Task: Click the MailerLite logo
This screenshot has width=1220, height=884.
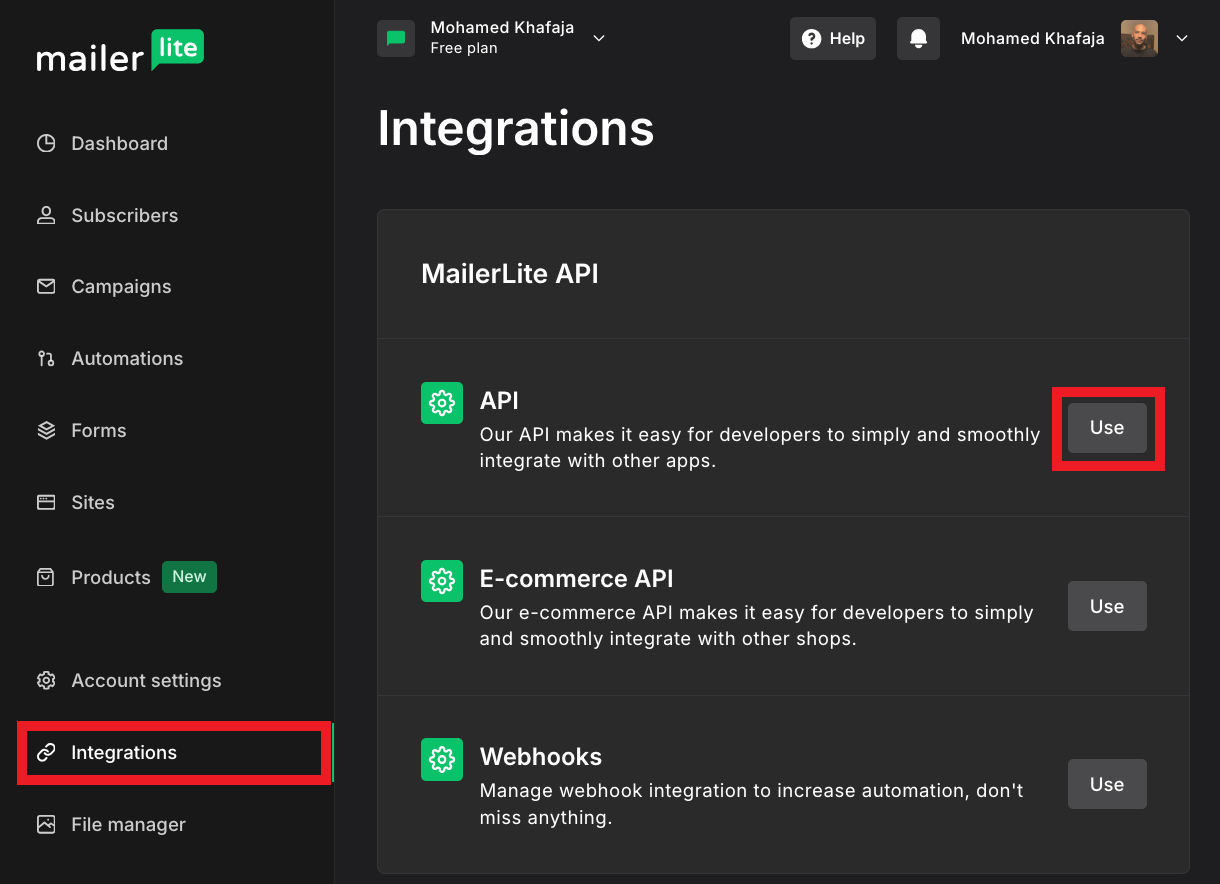Action: point(120,51)
